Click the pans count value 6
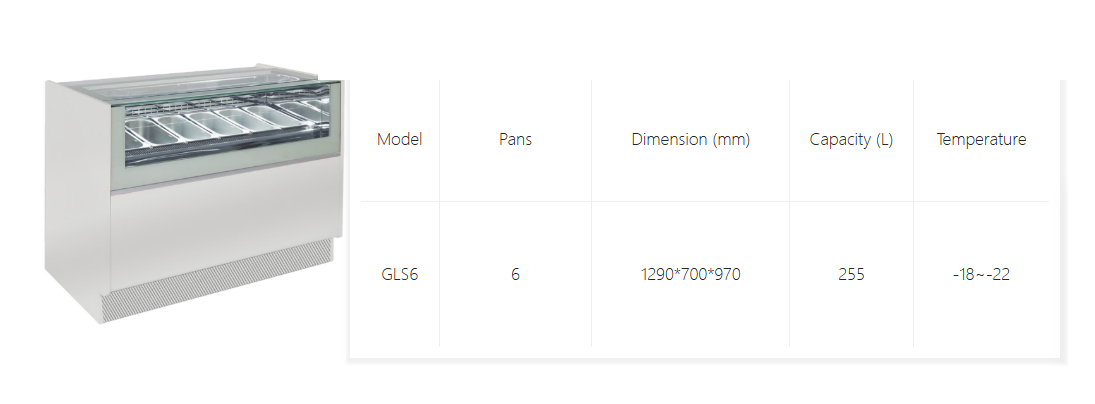Screen dimensions: 1095x404 pos(515,274)
